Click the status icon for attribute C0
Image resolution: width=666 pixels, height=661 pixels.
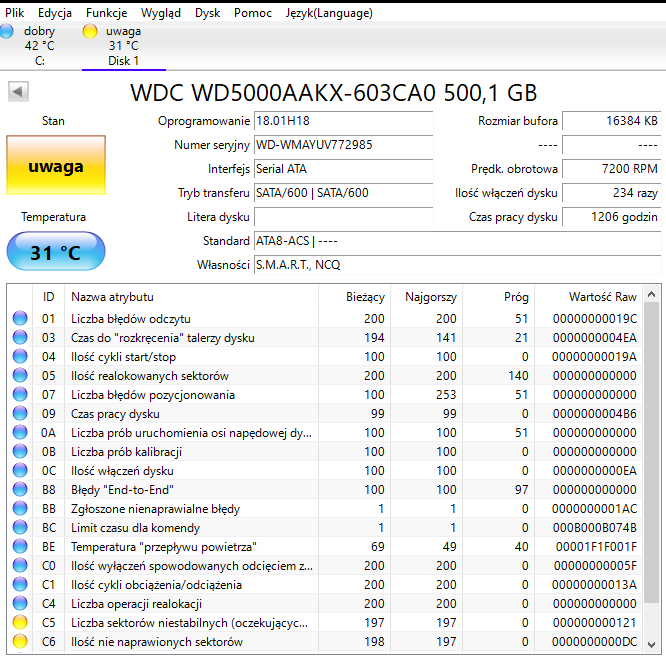20,565
